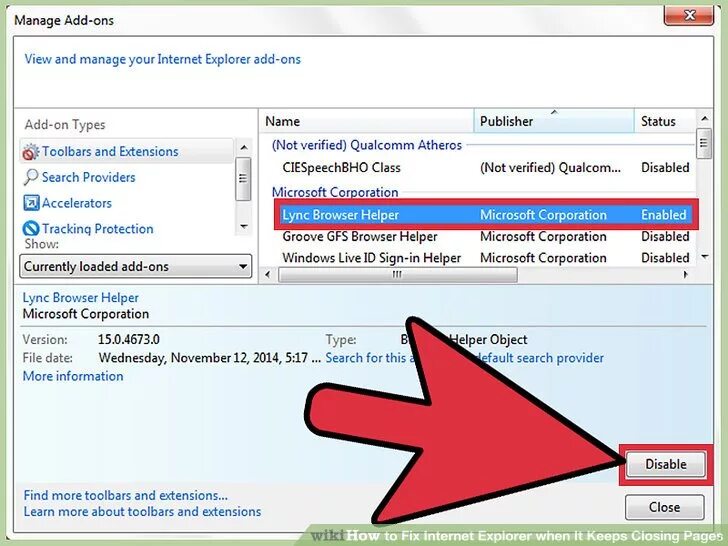Image resolution: width=728 pixels, height=546 pixels.
Task: Click the Close button
Action: [664, 507]
